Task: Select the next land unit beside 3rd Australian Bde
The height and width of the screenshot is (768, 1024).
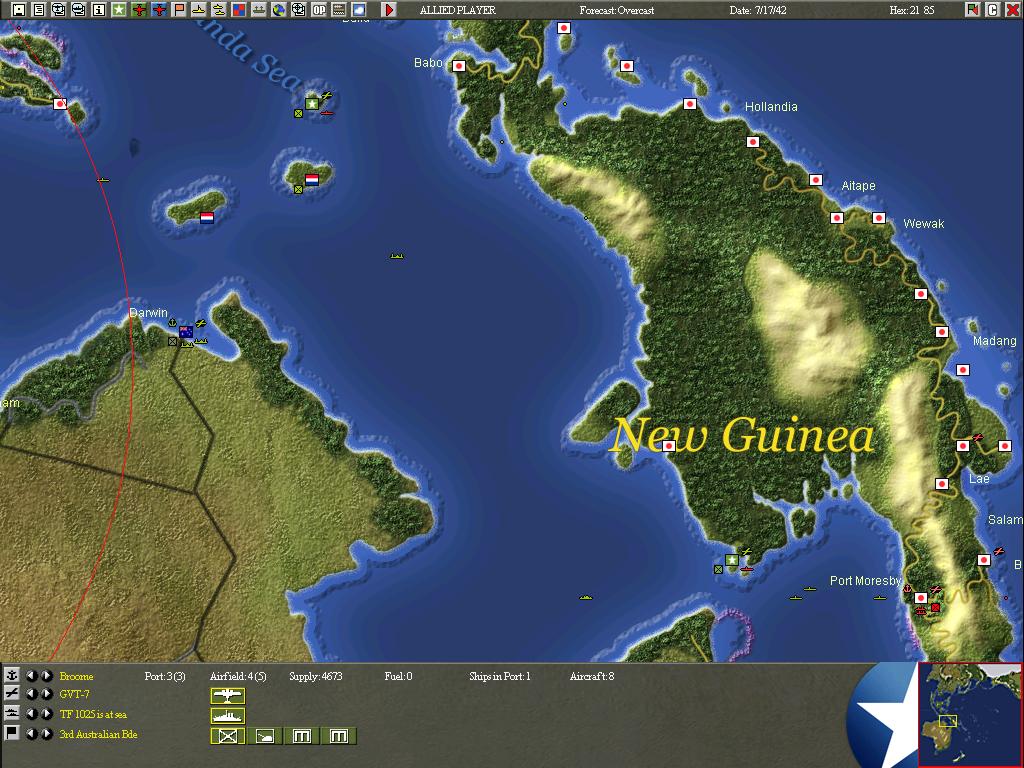Action: [x=46, y=733]
